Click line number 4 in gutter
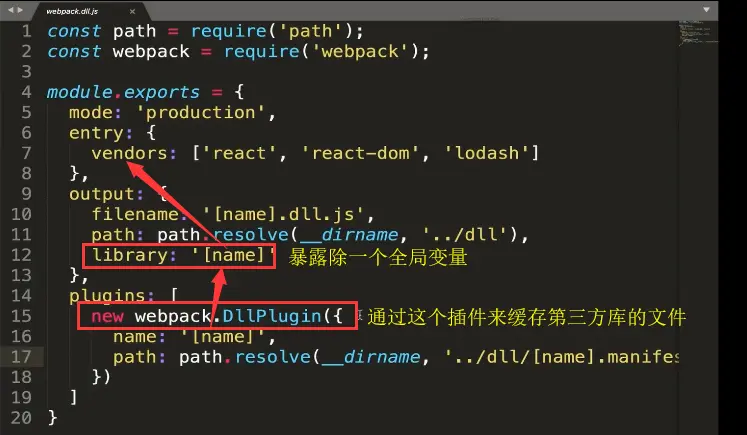The image size is (747, 435). pyautogui.click(x=26, y=92)
